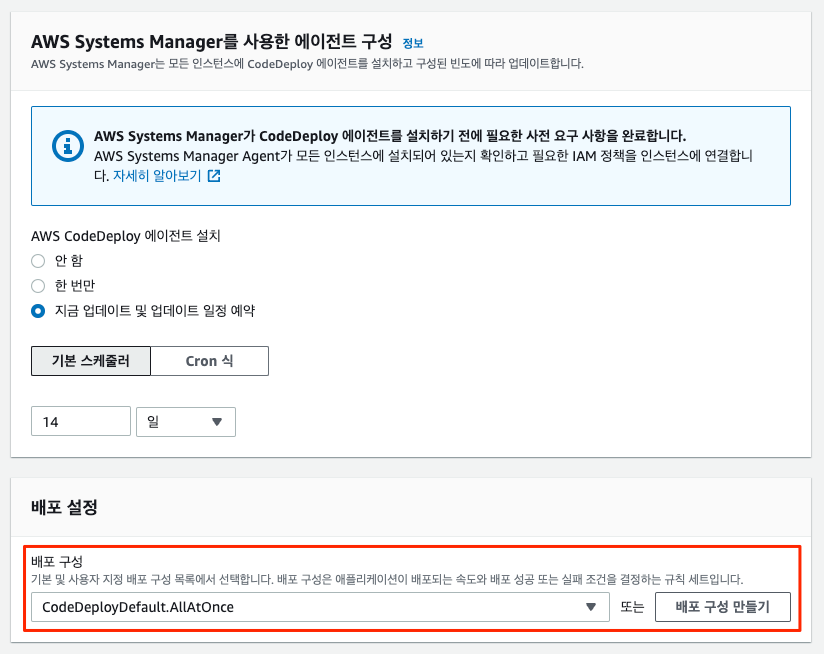Click the AWS Systems Manager를 사용한 에이전트 구성 heading
Screen dimensions: 824x654
(x=212, y=41)
